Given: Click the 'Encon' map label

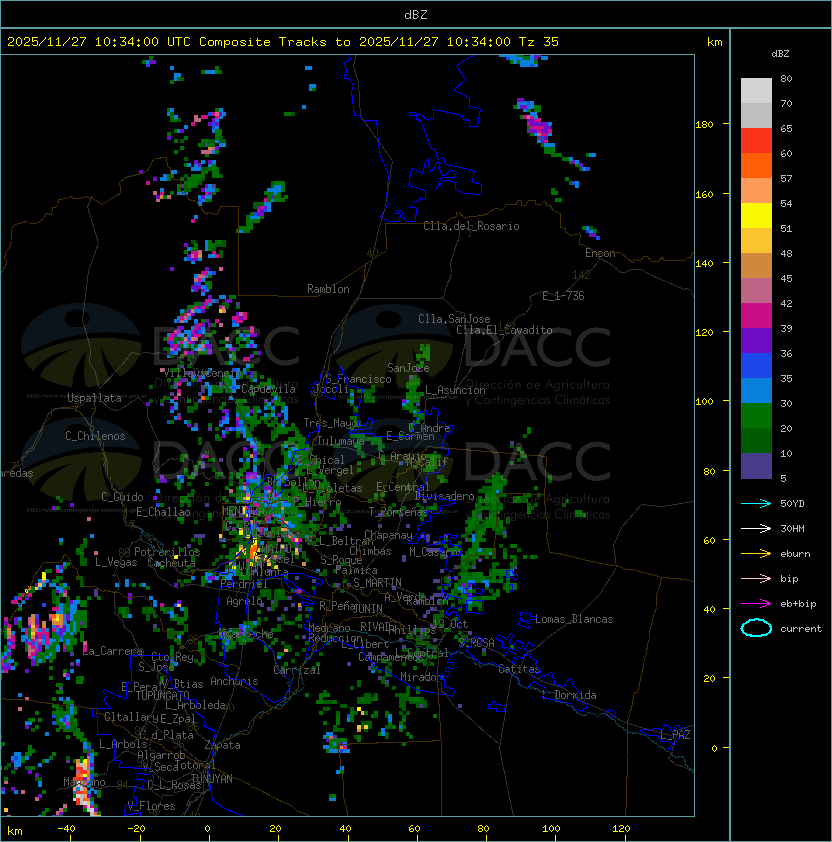Looking at the screenshot, I should click(x=600, y=253).
